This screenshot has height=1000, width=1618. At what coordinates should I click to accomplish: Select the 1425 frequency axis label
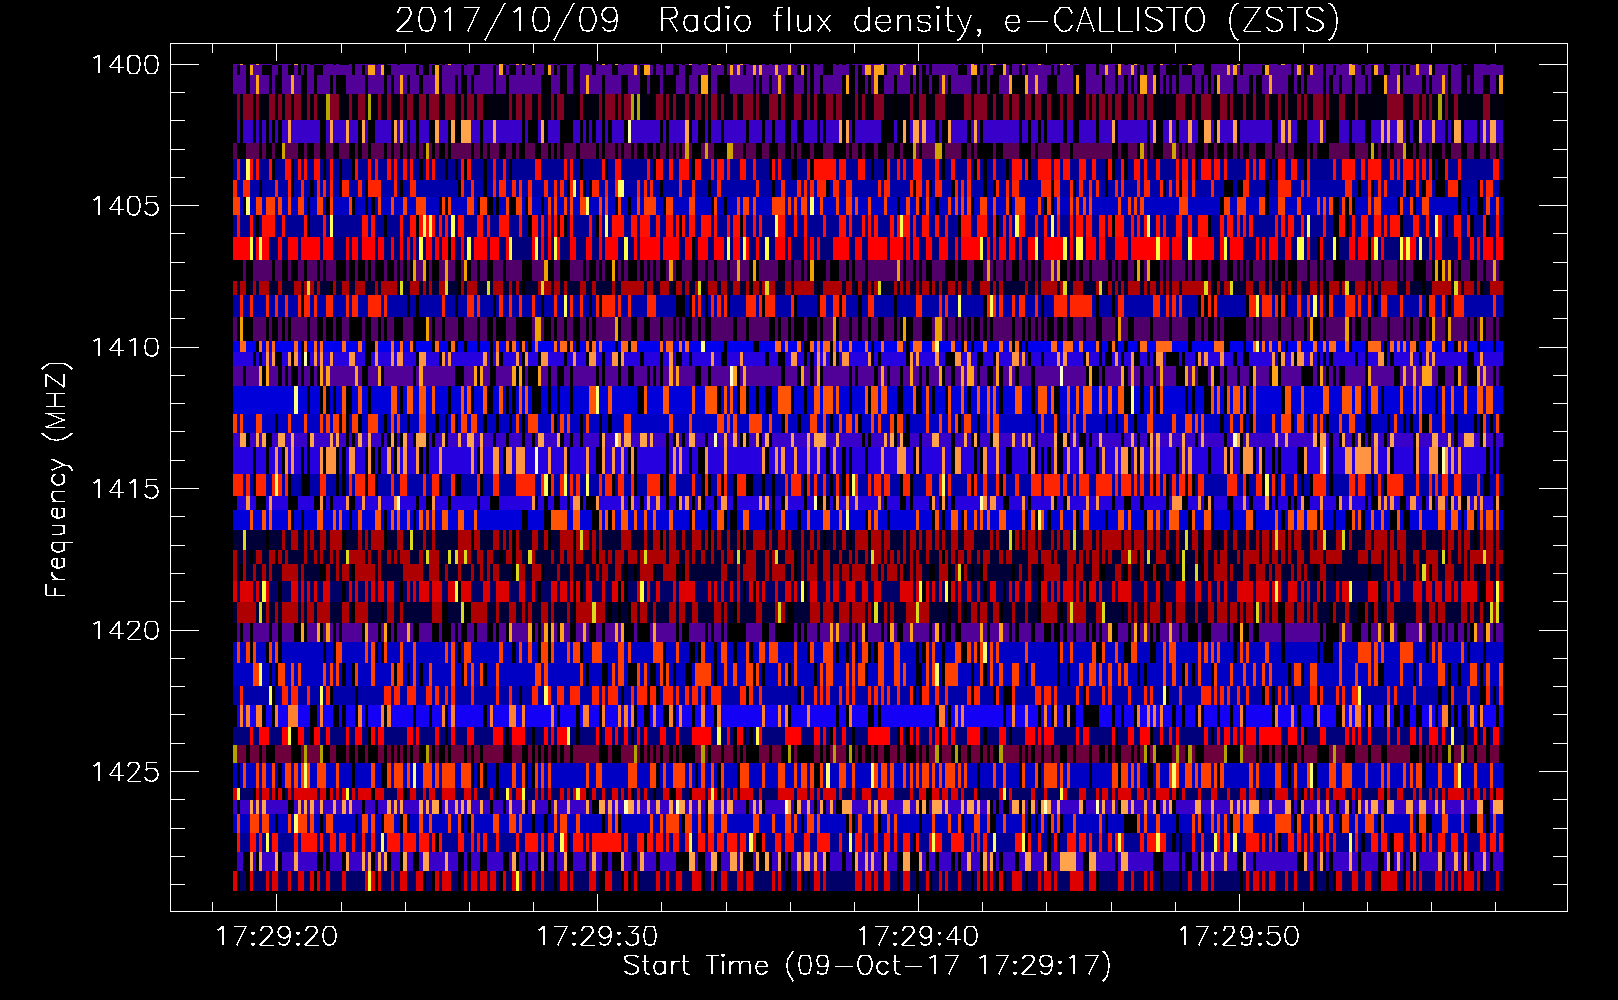click(125, 772)
